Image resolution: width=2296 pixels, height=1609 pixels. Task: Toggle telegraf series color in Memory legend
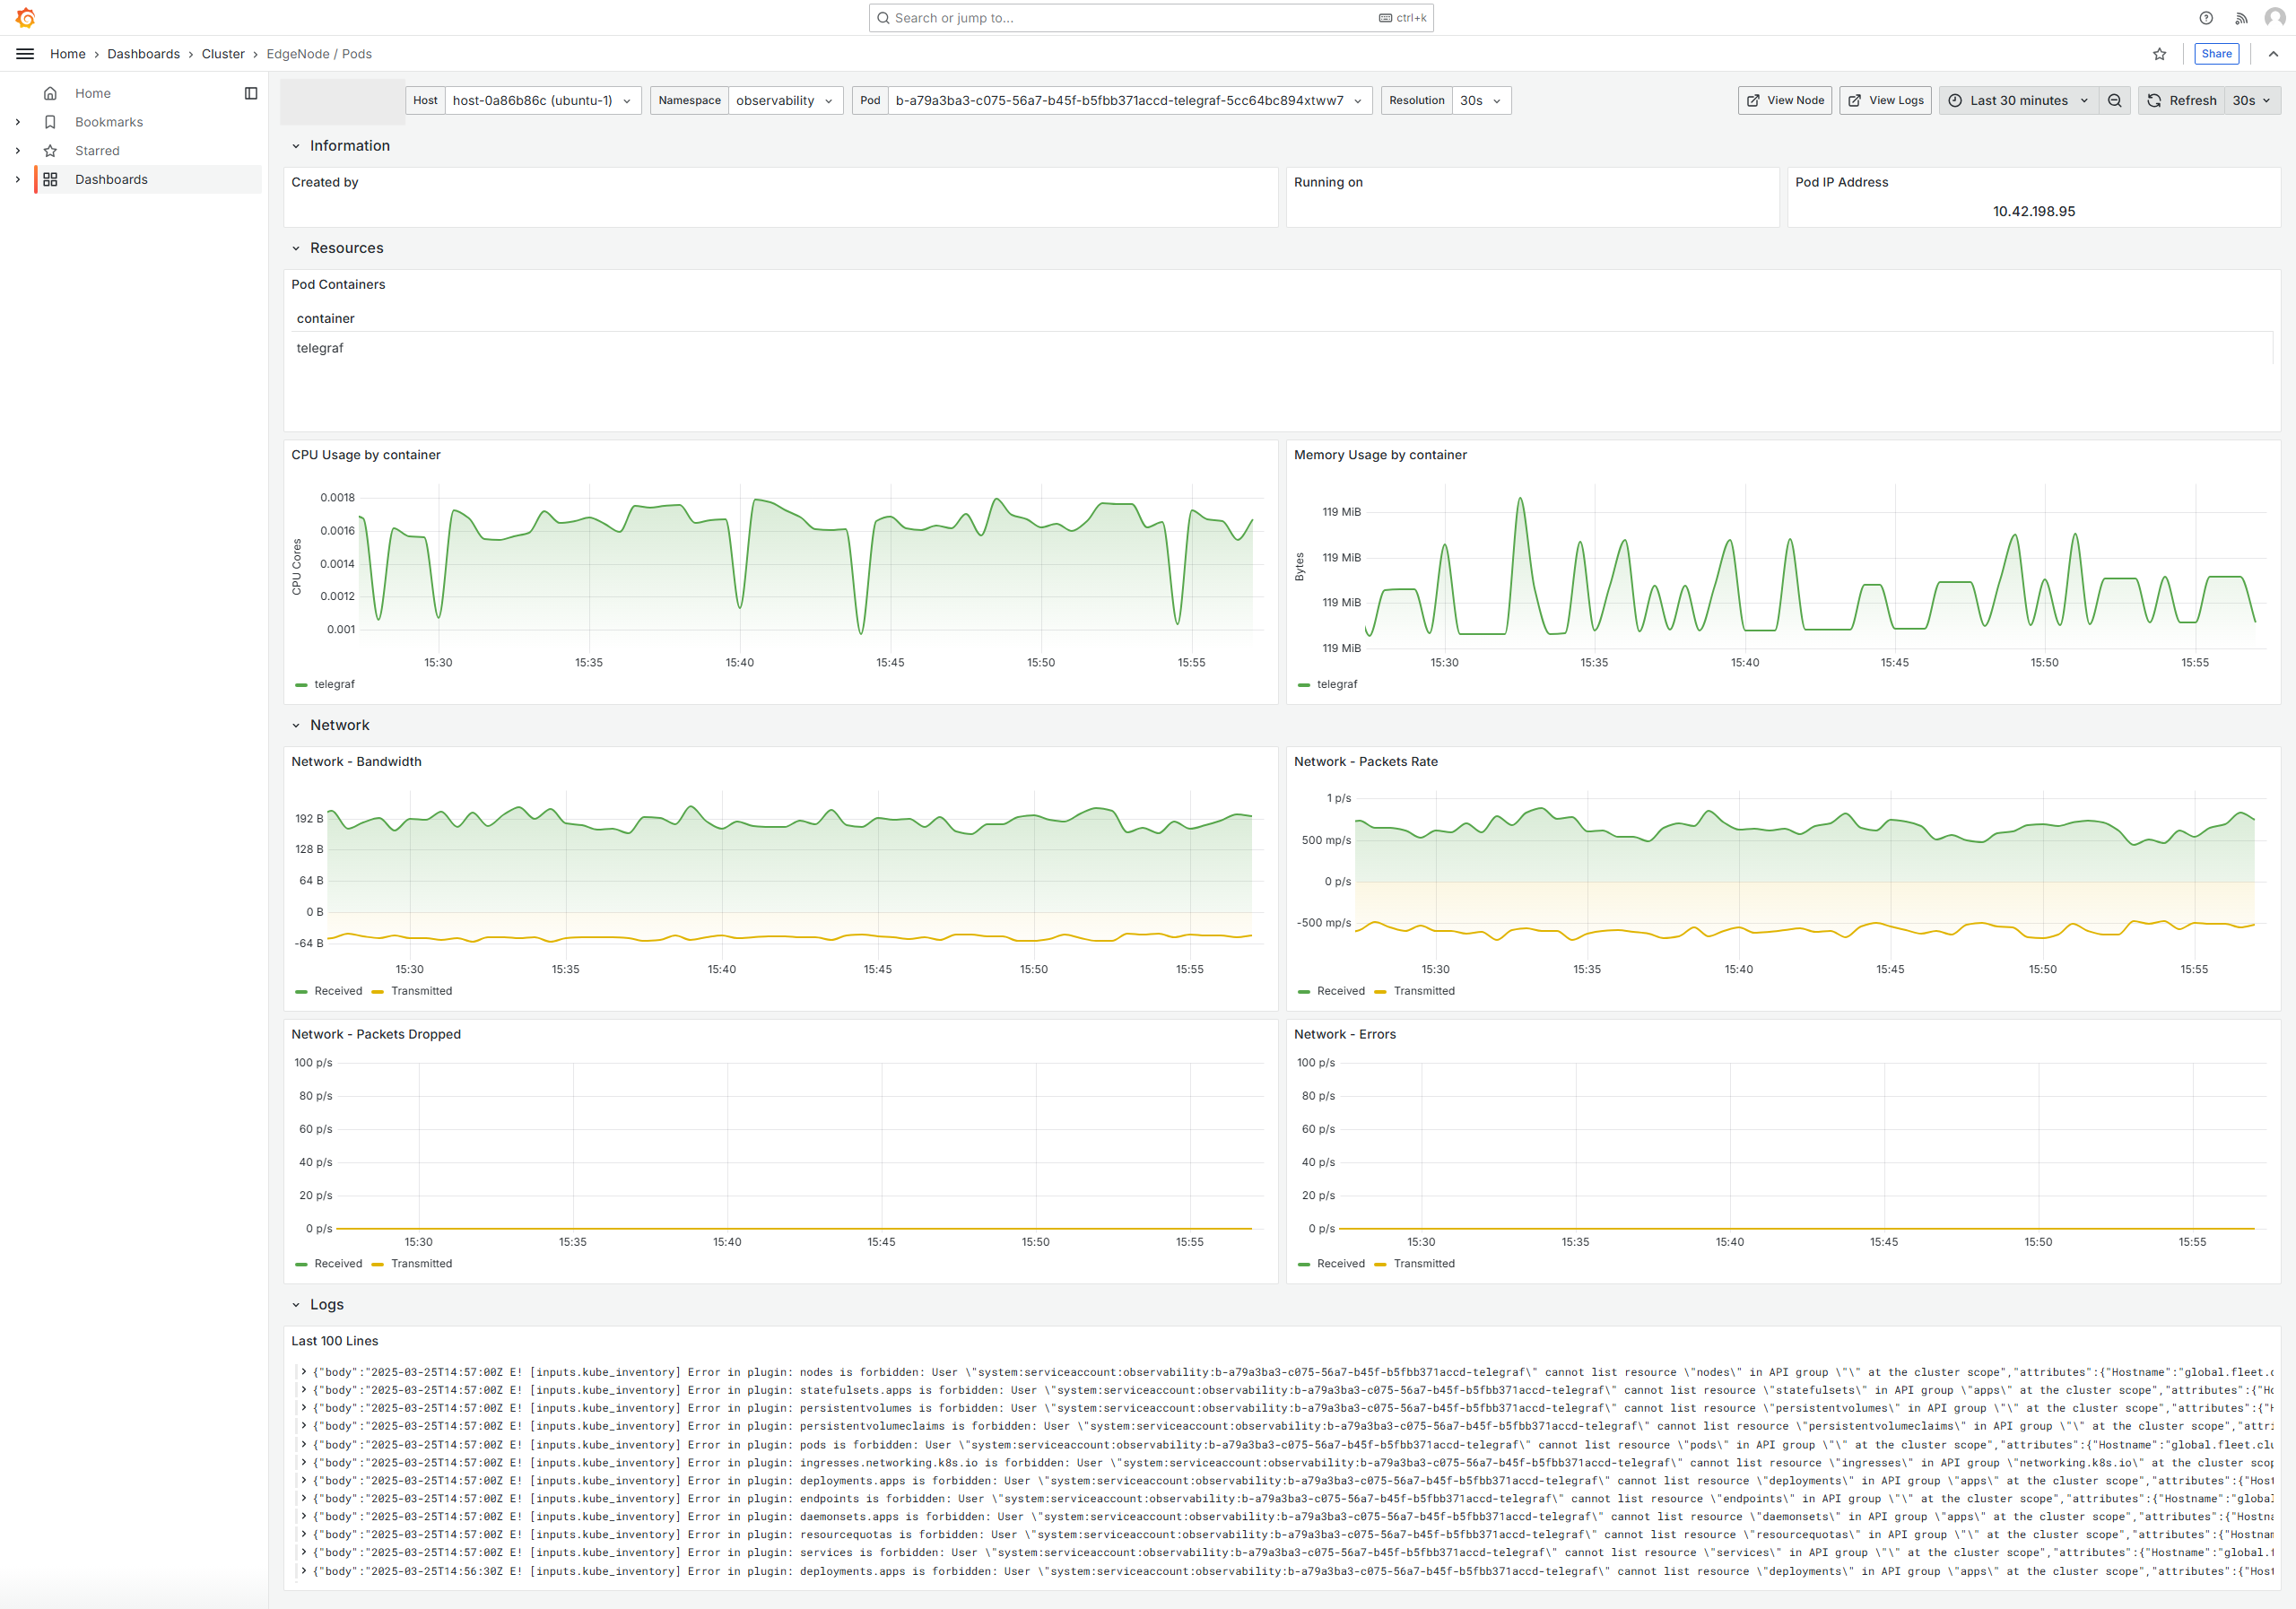[x=1303, y=685]
